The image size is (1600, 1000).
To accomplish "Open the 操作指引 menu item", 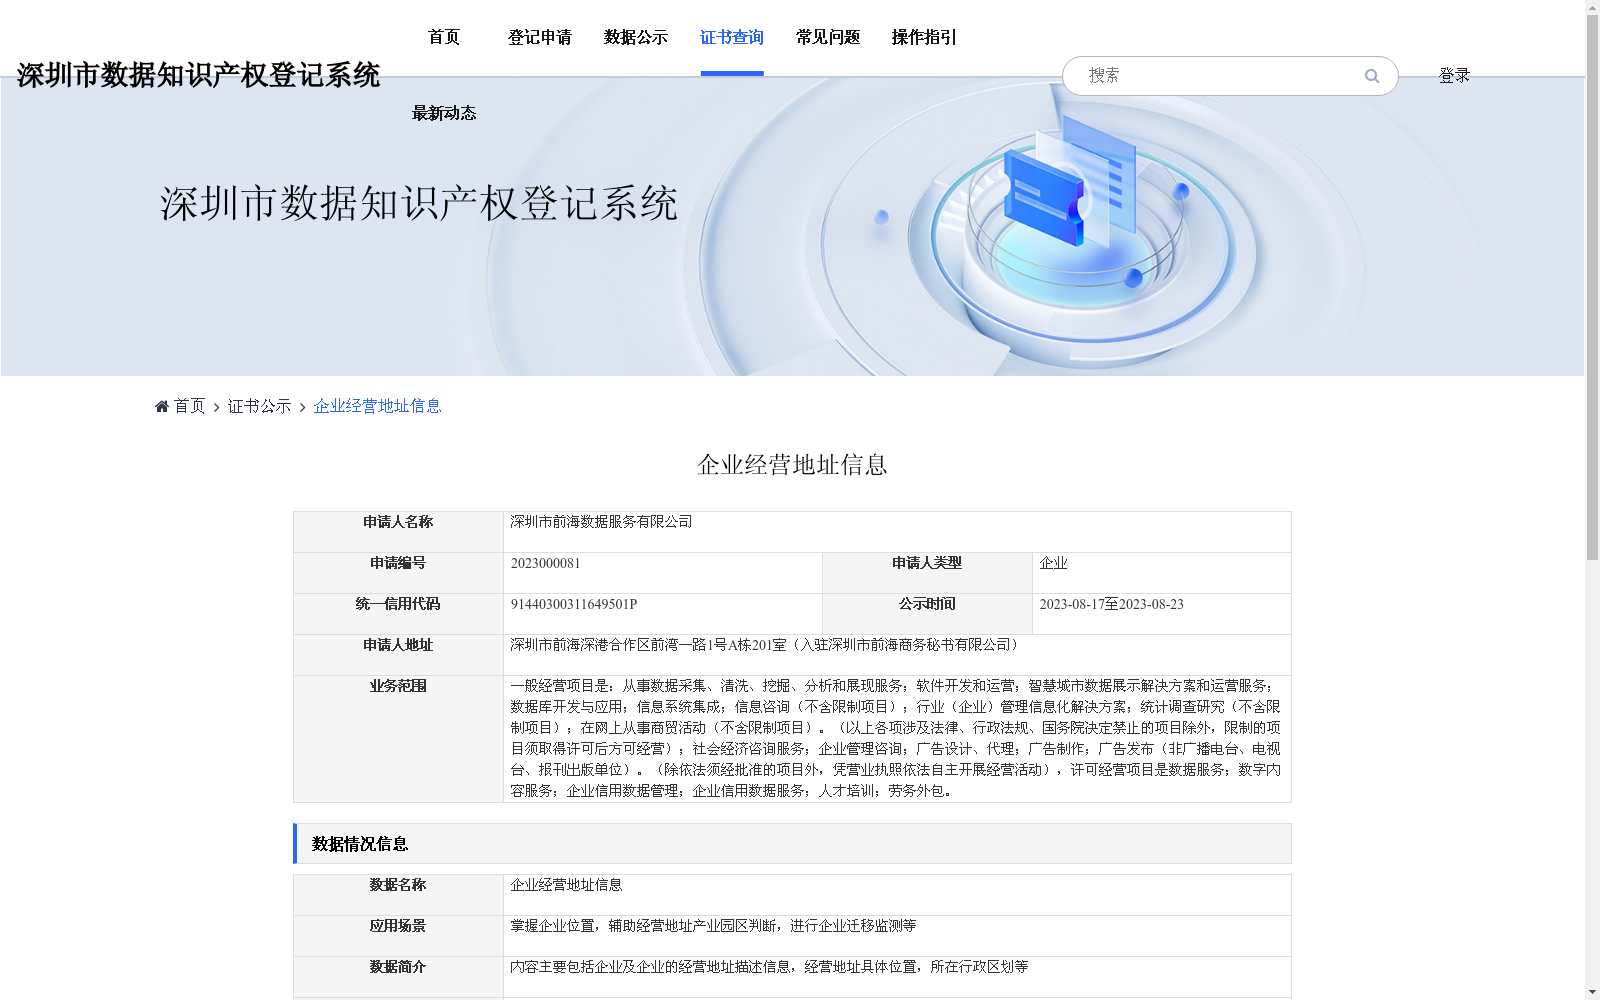I will tap(924, 37).
